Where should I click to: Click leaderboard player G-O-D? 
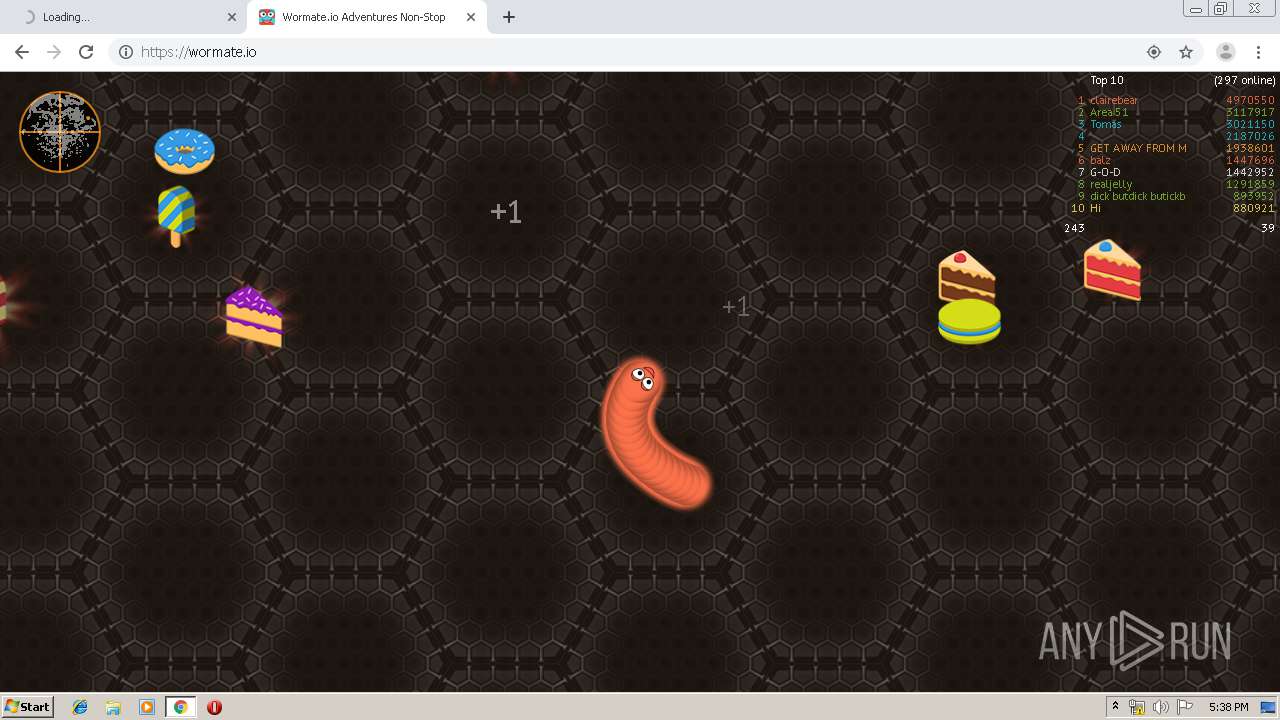pyautogui.click(x=1105, y=172)
